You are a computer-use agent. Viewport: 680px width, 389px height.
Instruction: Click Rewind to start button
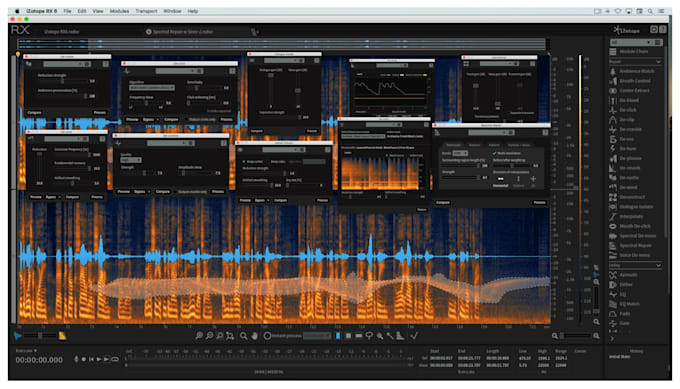91,359
